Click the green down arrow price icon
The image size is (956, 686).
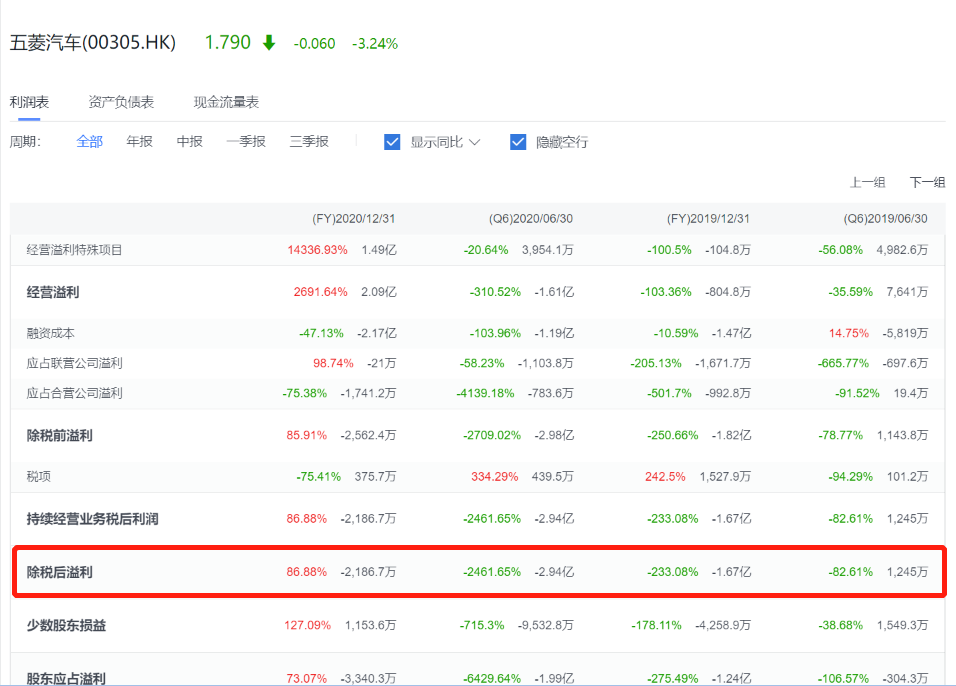269,43
